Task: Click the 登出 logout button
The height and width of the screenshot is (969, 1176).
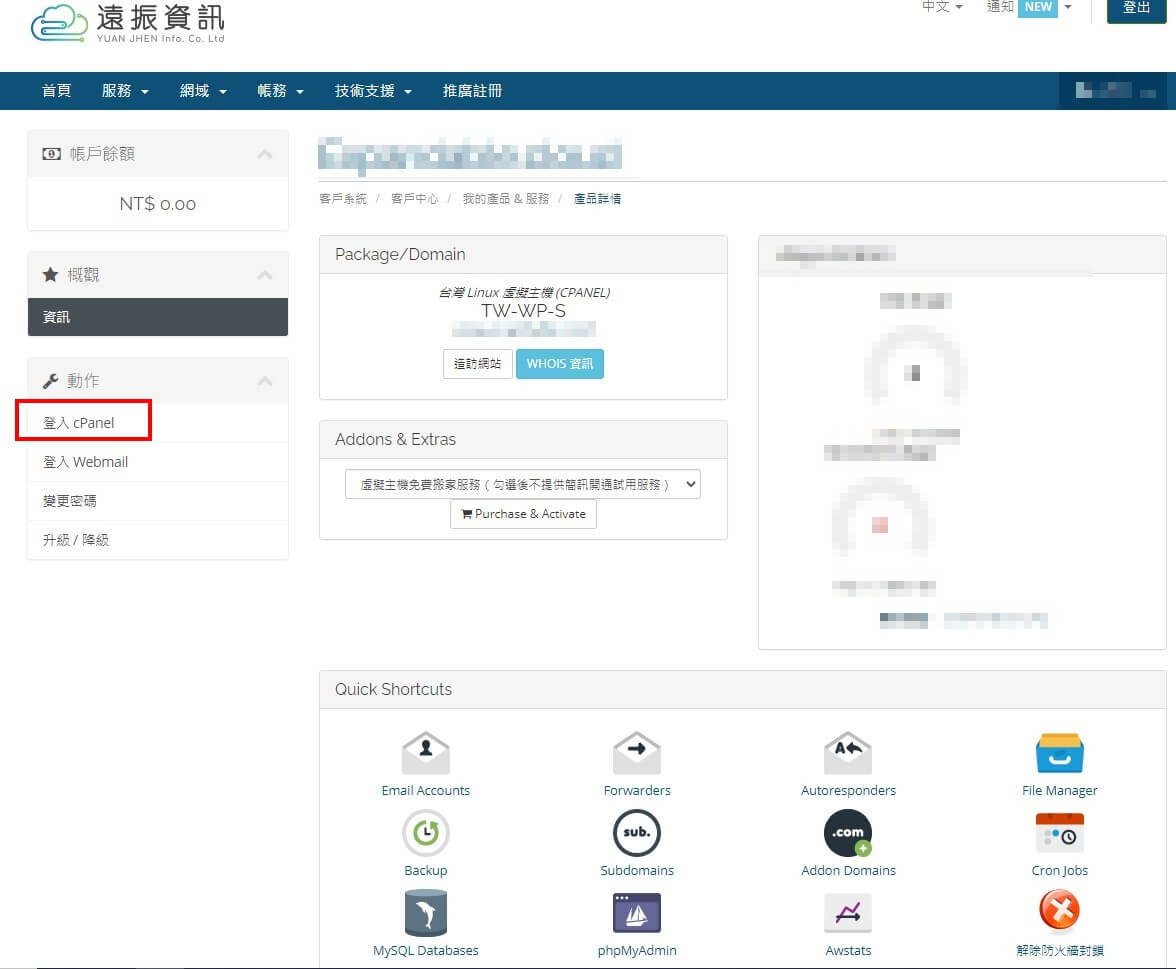Action: [x=1136, y=8]
